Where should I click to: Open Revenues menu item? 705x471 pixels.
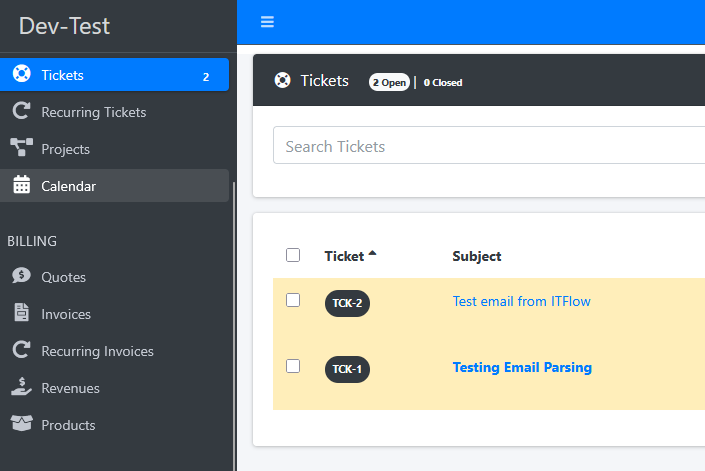coord(114,387)
